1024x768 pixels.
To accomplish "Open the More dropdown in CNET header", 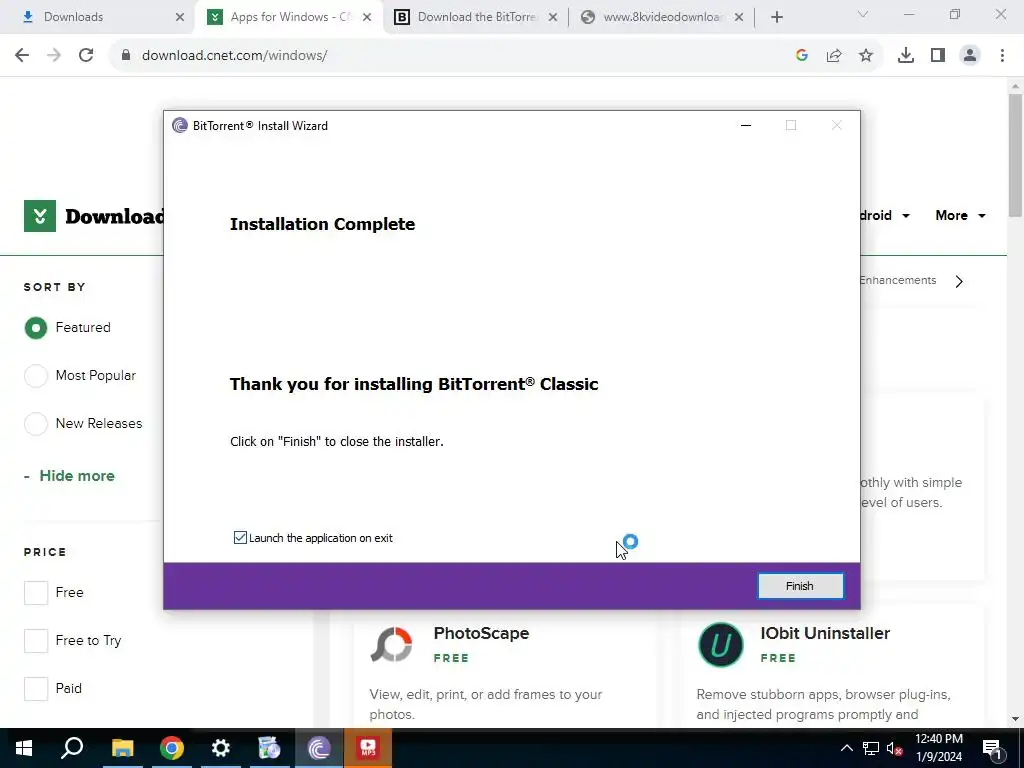I will pyautogui.click(x=960, y=216).
